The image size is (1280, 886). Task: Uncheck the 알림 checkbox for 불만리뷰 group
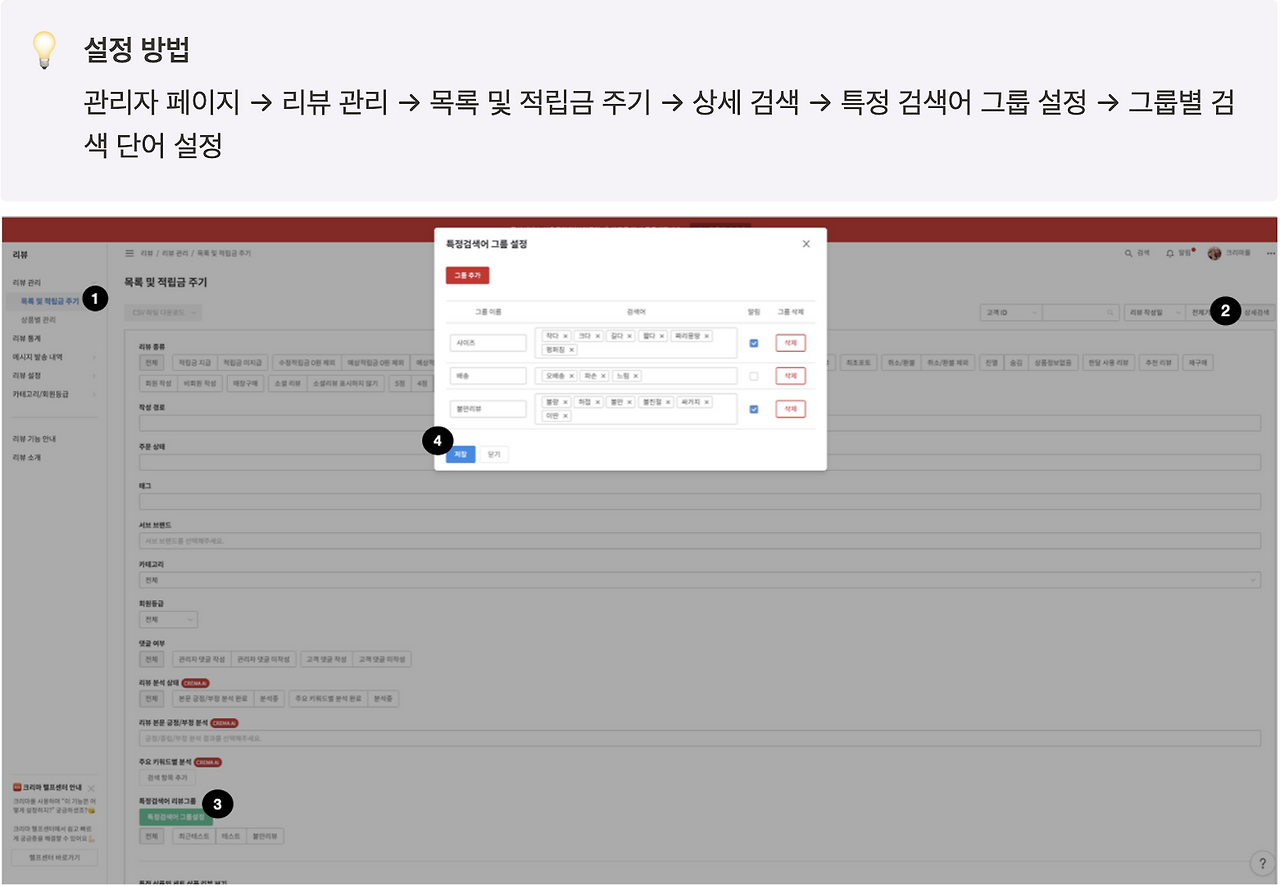(x=754, y=409)
